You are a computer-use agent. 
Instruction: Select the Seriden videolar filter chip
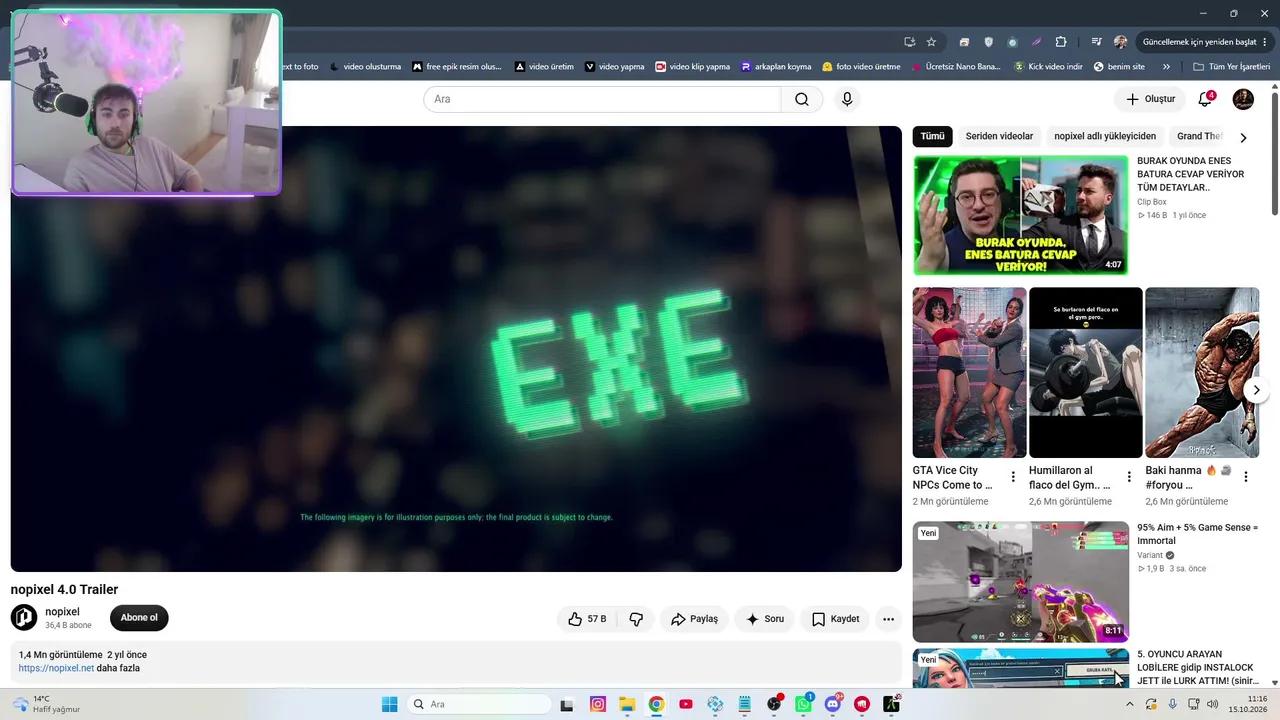tap(999, 136)
